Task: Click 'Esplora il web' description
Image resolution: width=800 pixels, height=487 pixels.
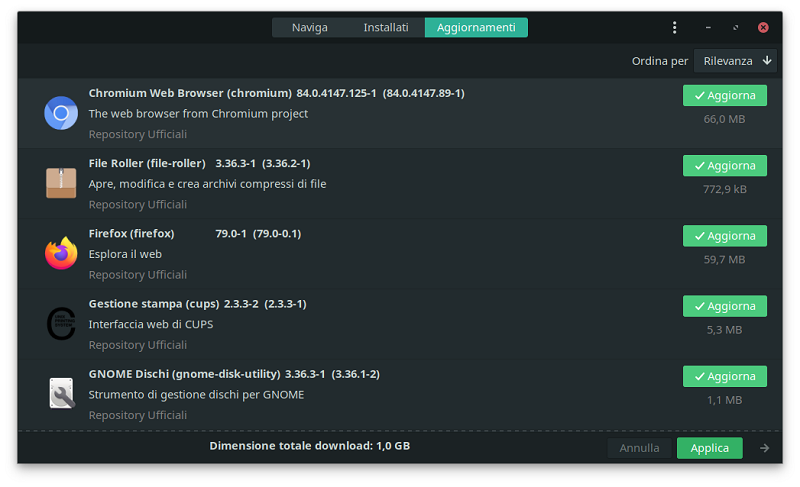Action: click(125, 254)
